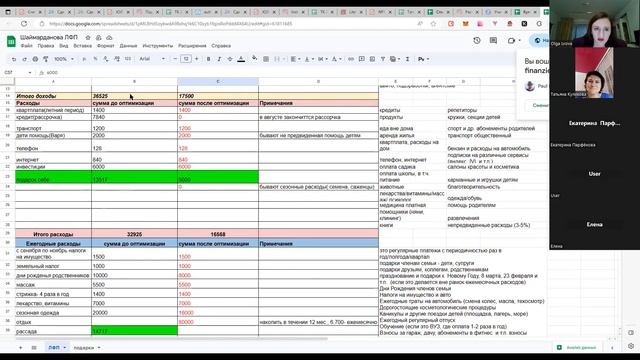The height and width of the screenshot is (360, 640).
Task: Open the cell fill color picker
Action: [254, 59]
